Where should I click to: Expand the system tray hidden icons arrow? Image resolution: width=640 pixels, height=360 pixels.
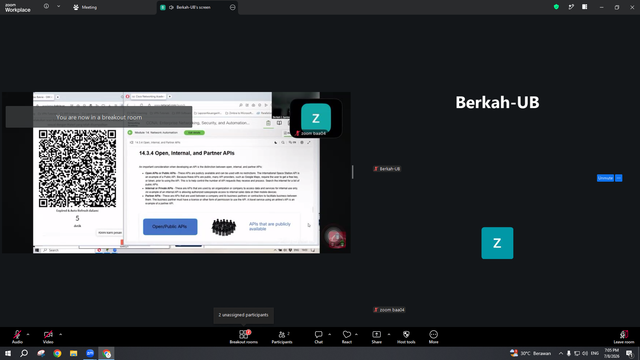(x=561, y=353)
